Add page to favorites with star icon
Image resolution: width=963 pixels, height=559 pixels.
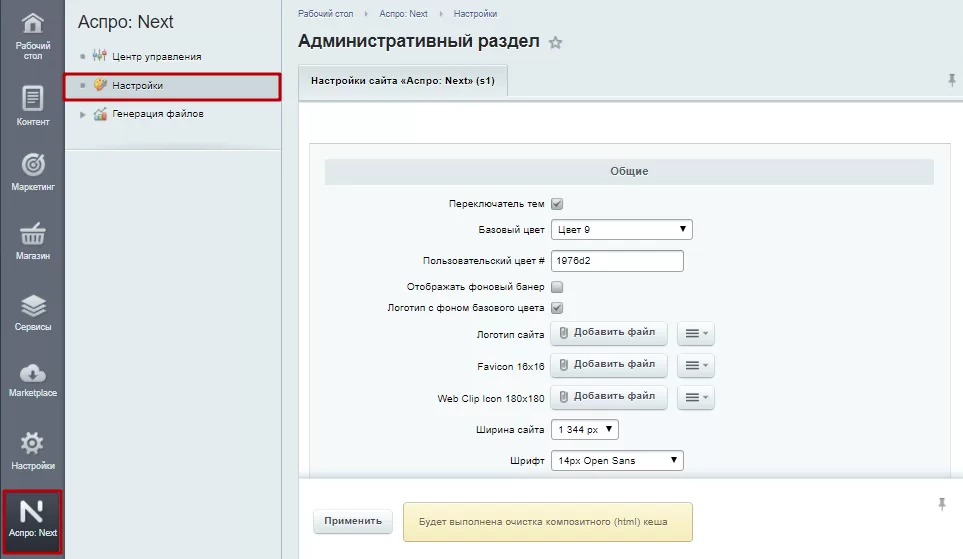555,42
